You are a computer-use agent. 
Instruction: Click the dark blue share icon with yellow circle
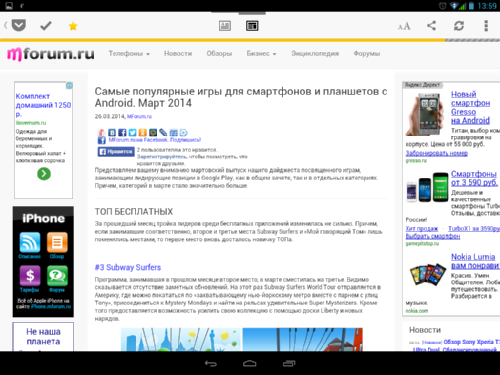153,133
